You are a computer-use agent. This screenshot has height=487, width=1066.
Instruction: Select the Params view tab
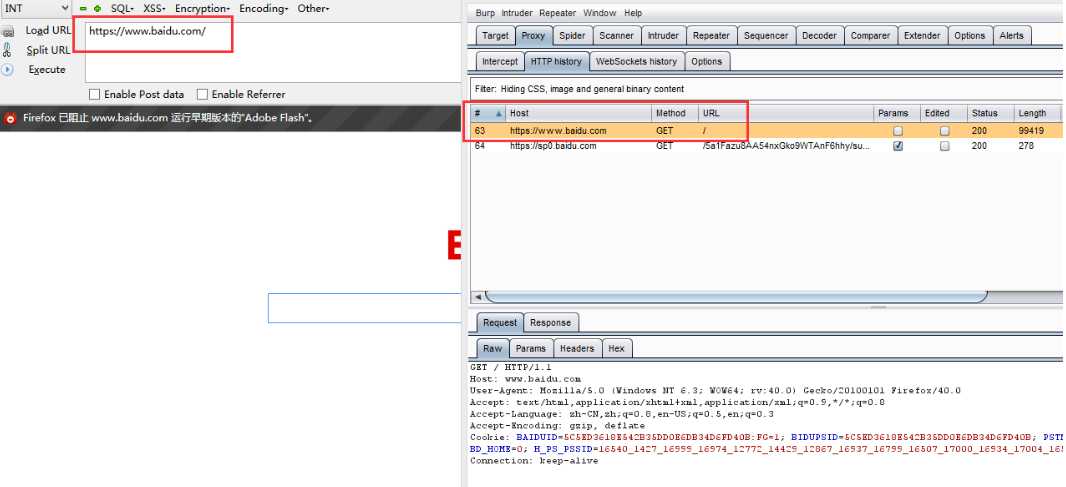pos(530,348)
